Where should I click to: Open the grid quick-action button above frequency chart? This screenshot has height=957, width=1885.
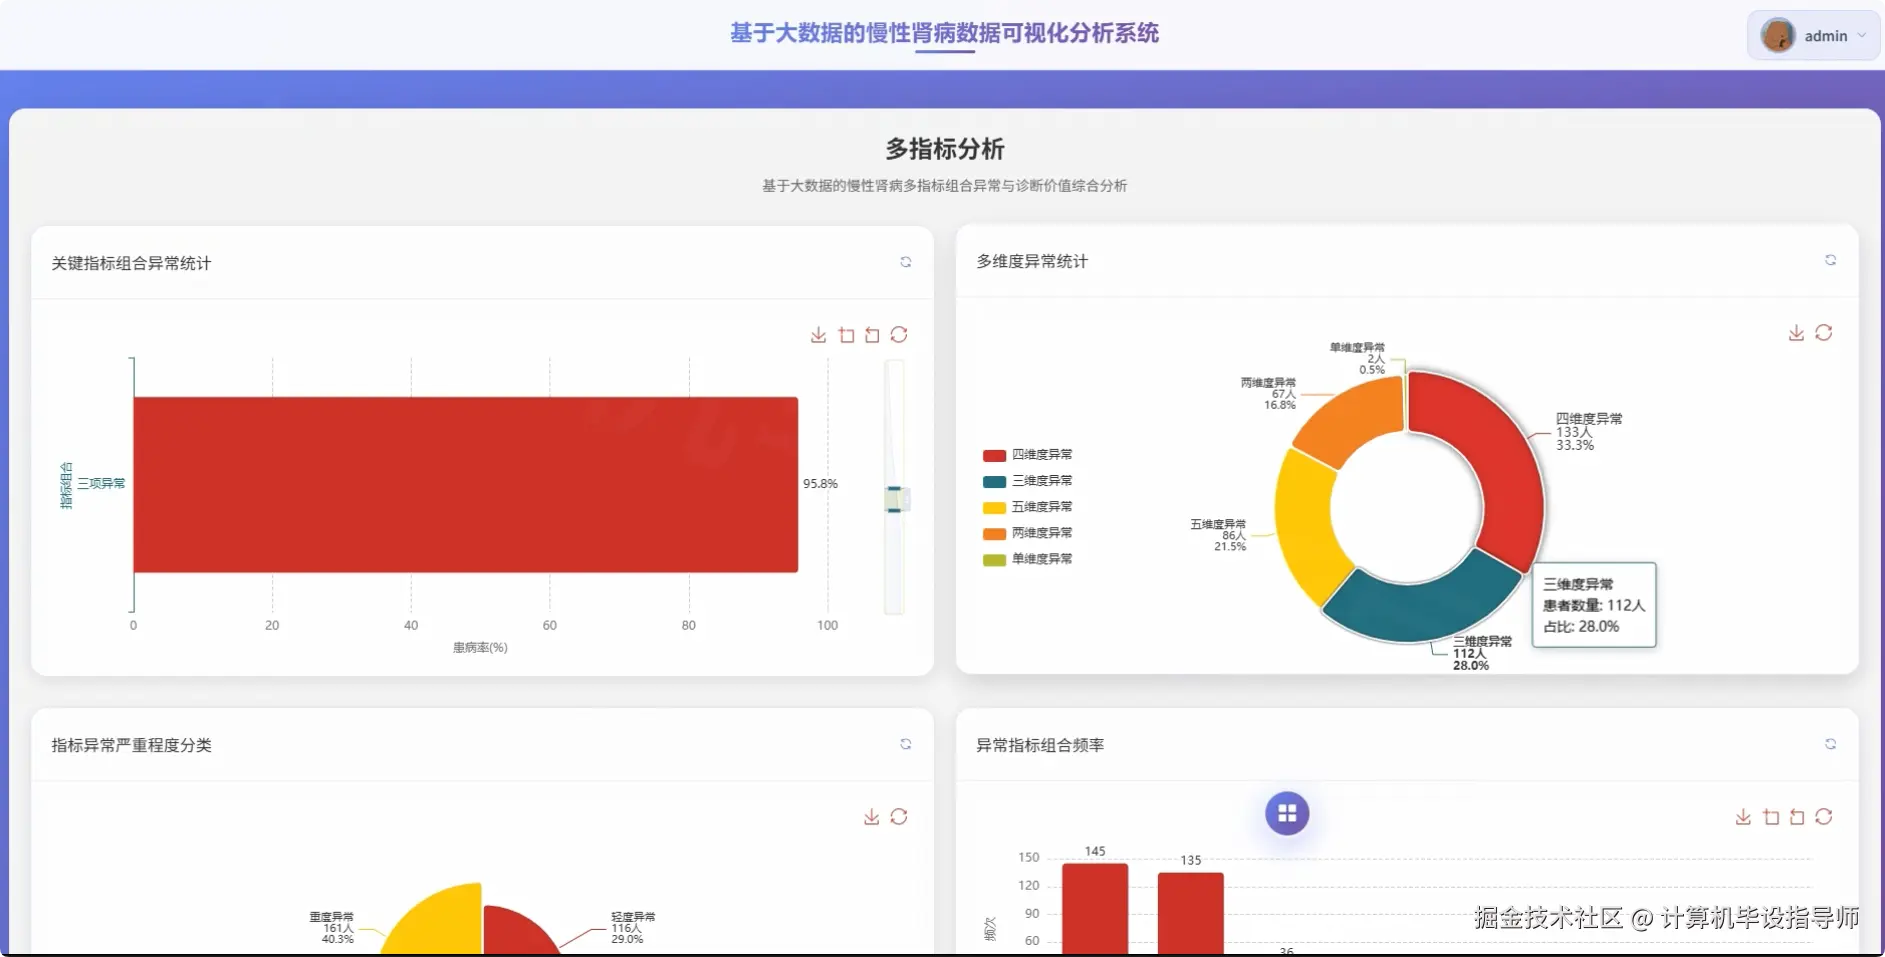1287,813
